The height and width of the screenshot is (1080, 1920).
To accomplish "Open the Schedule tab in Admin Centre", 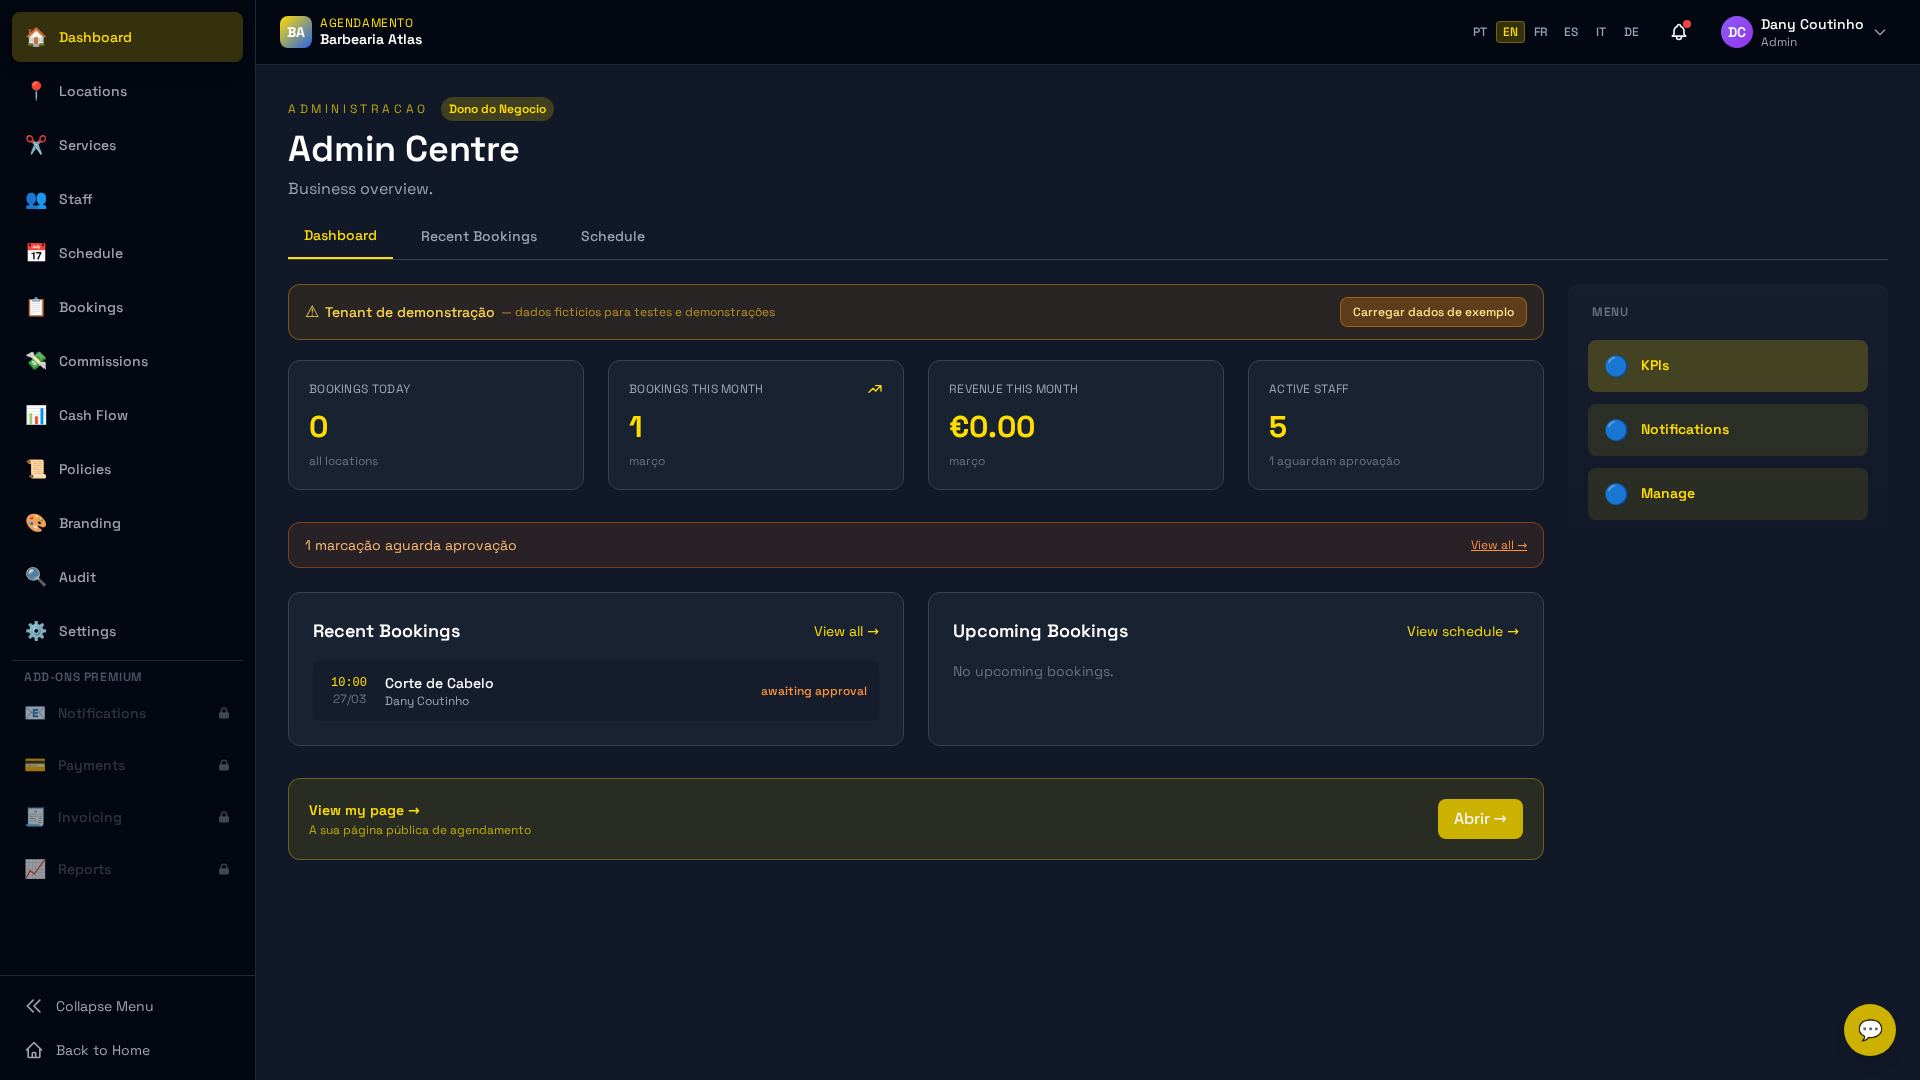I will [x=612, y=236].
